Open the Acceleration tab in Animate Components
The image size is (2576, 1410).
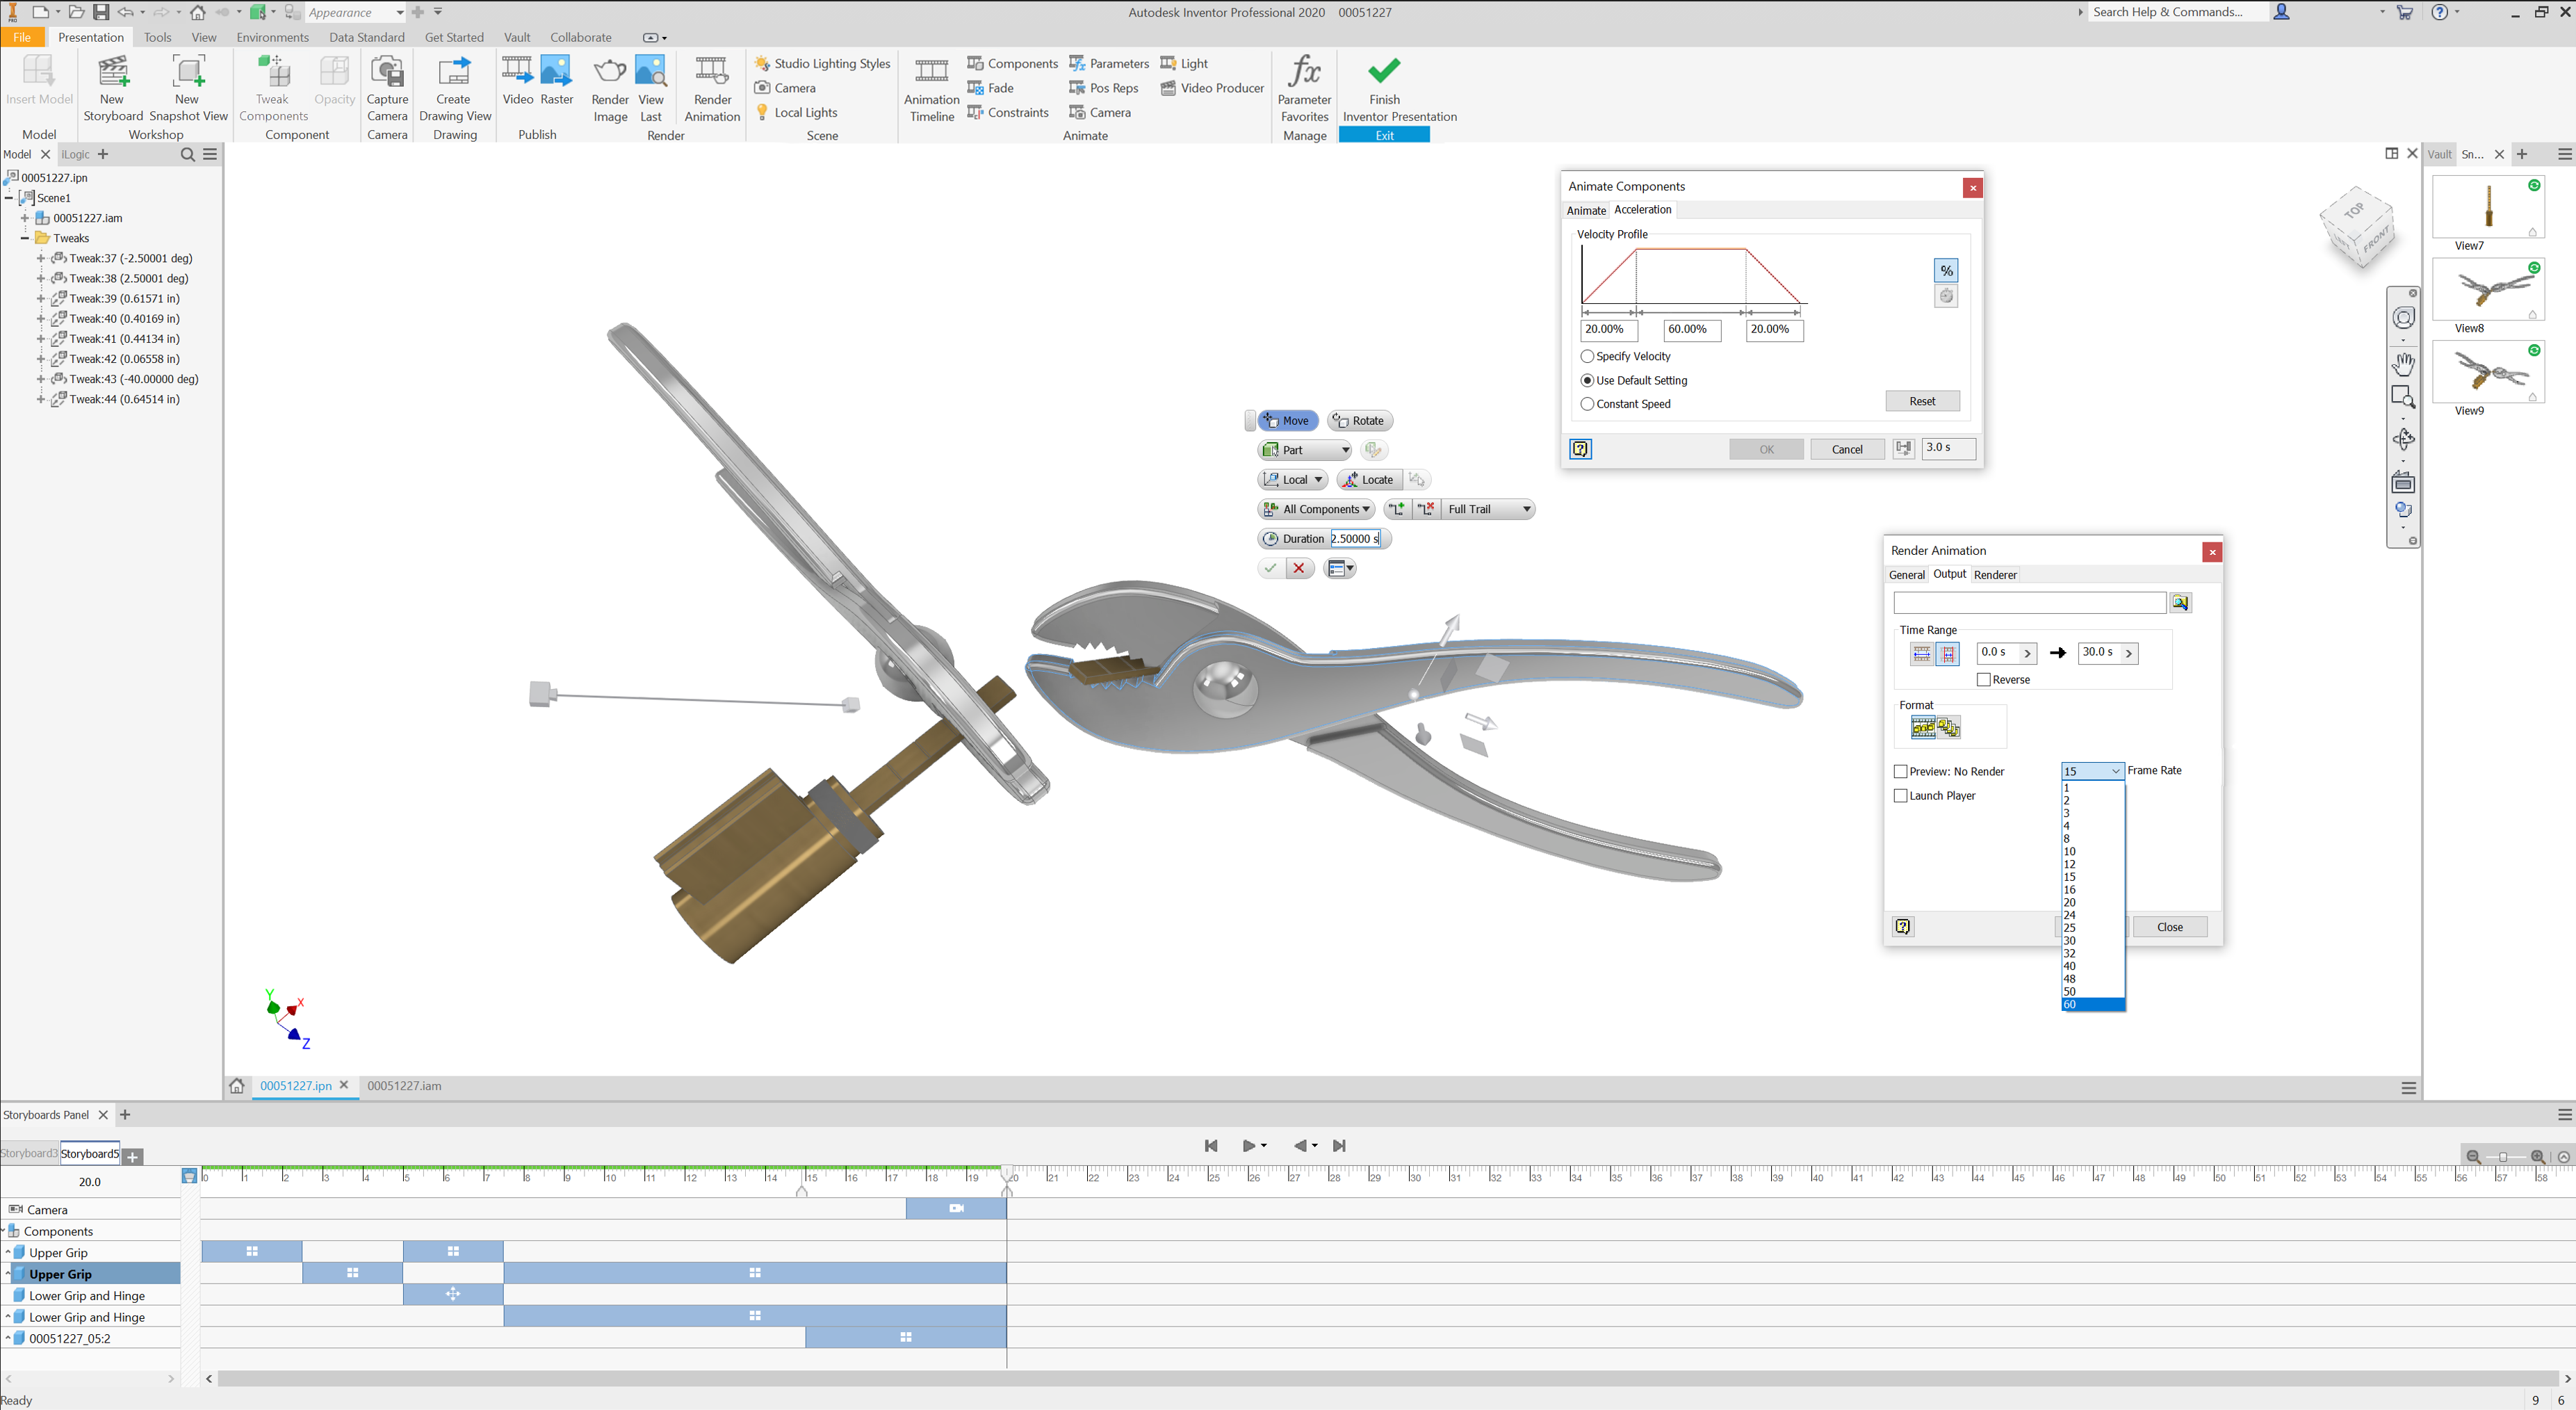[1643, 210]
